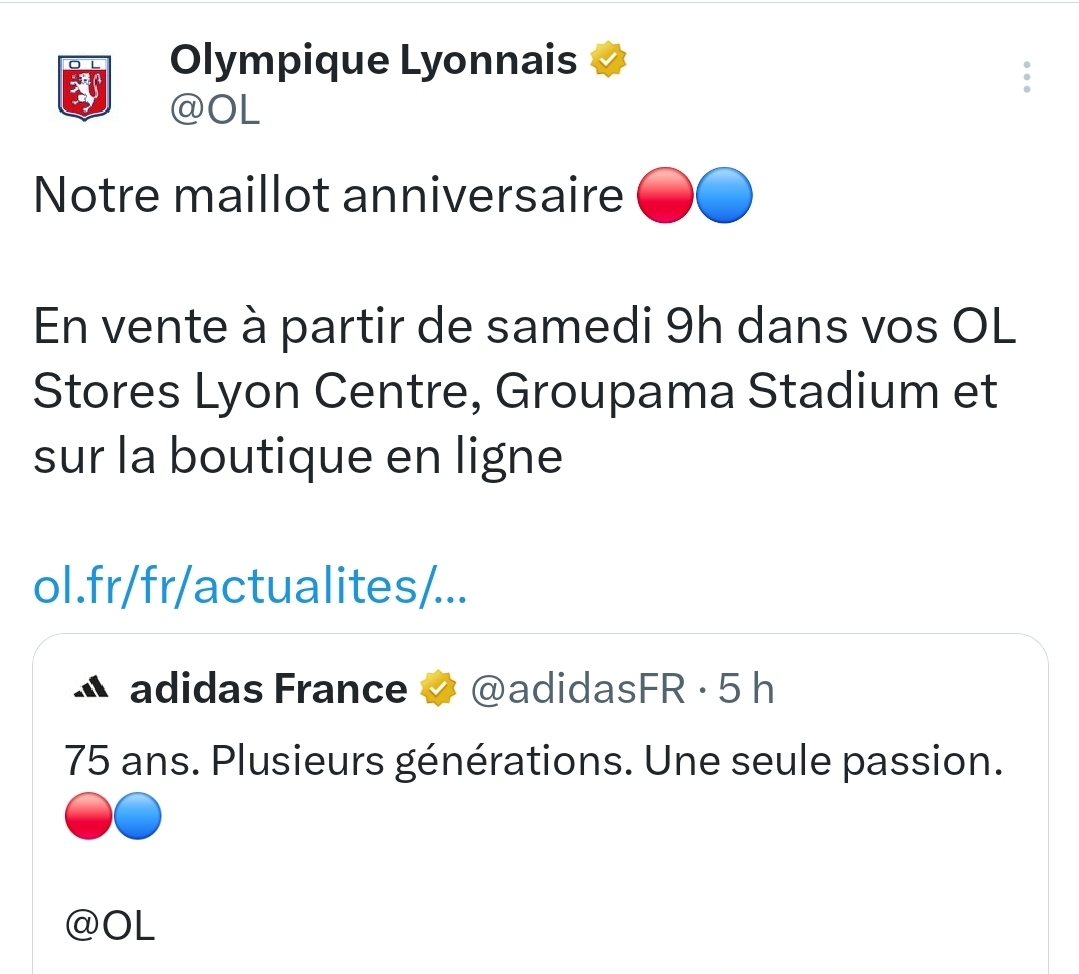Open the '5 h' timestamp of quoted tweet
Image resolution: width=1079 pixels, height=974 pixels.
pos(746,689)
